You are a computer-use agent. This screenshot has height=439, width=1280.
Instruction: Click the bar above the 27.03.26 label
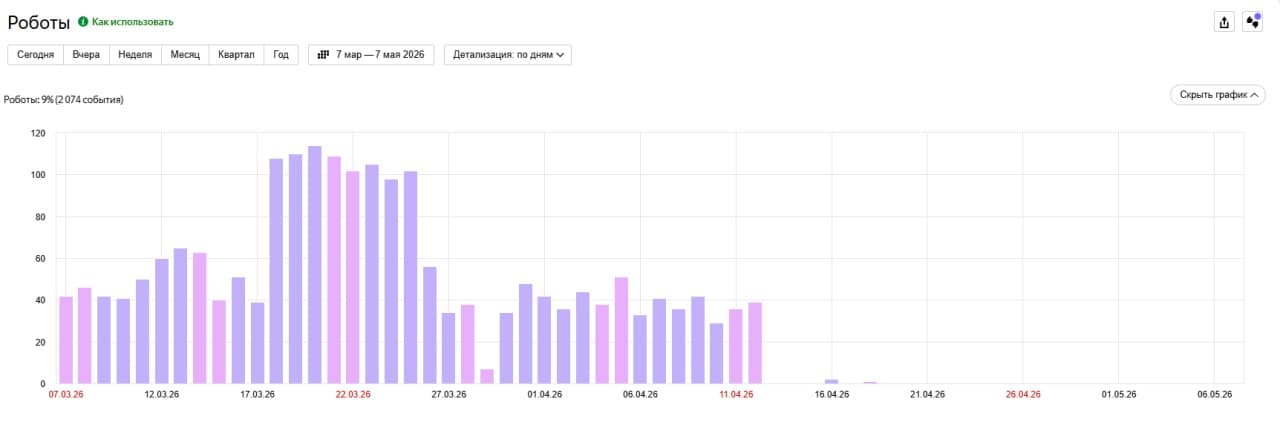click(449, 348)
